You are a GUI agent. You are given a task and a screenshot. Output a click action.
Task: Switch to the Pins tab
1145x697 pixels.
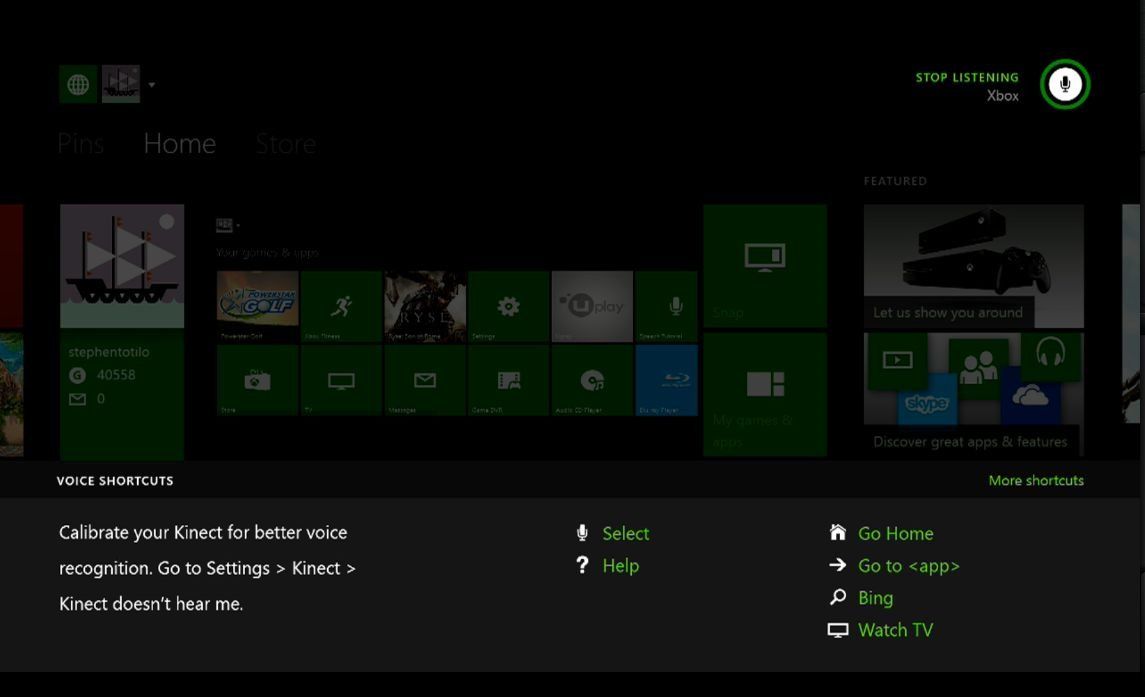80,143
